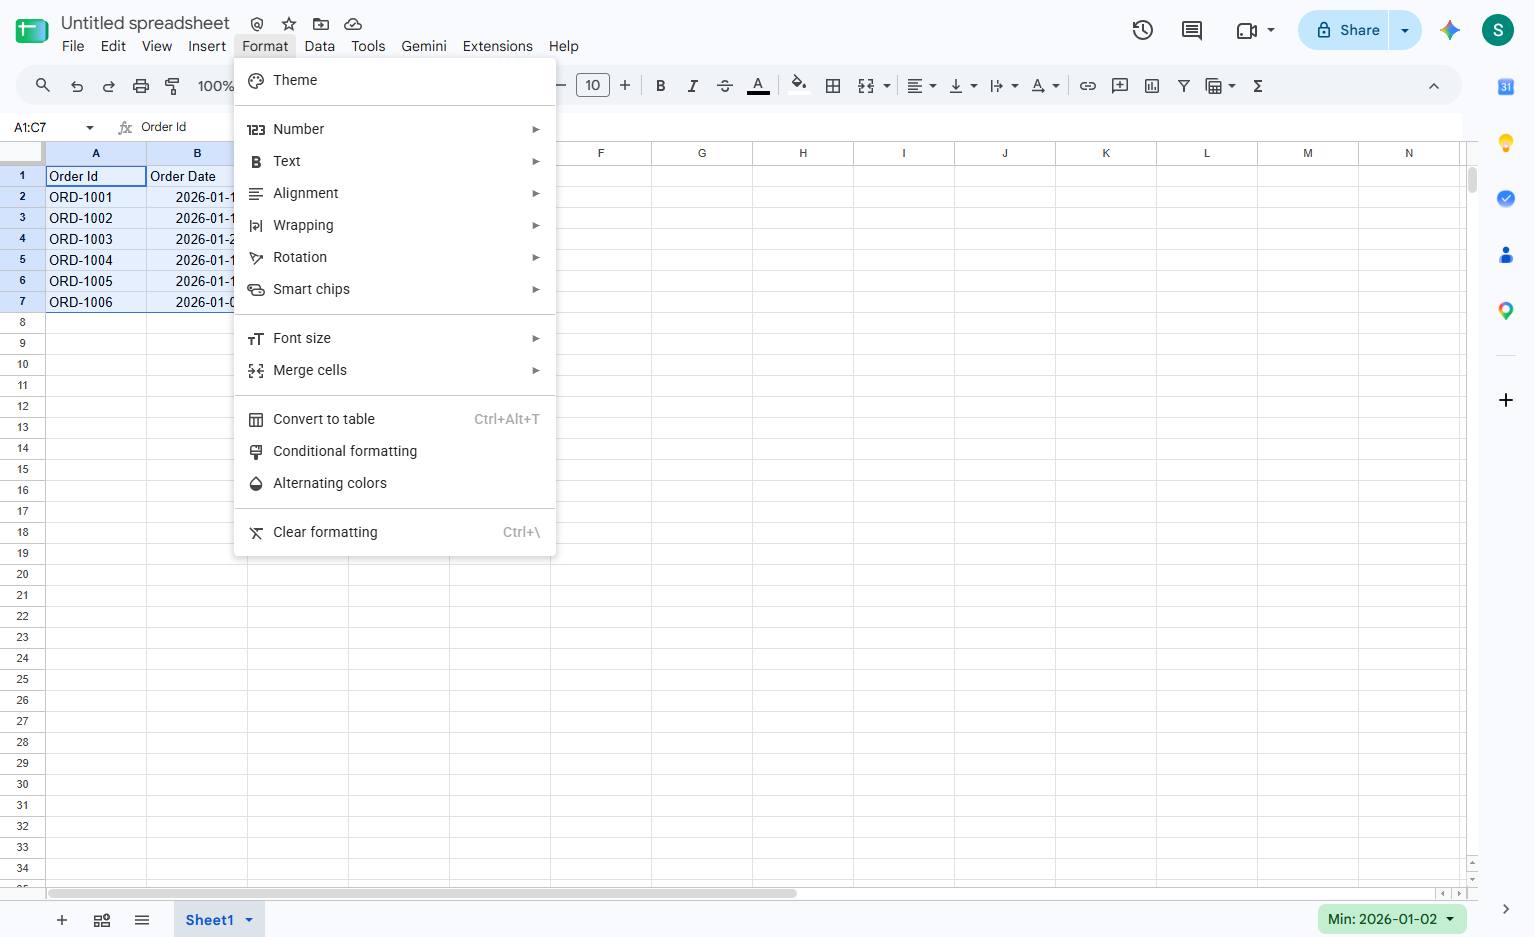1534x937 pixels.
Task: Undo the last action
Action: 77,86
